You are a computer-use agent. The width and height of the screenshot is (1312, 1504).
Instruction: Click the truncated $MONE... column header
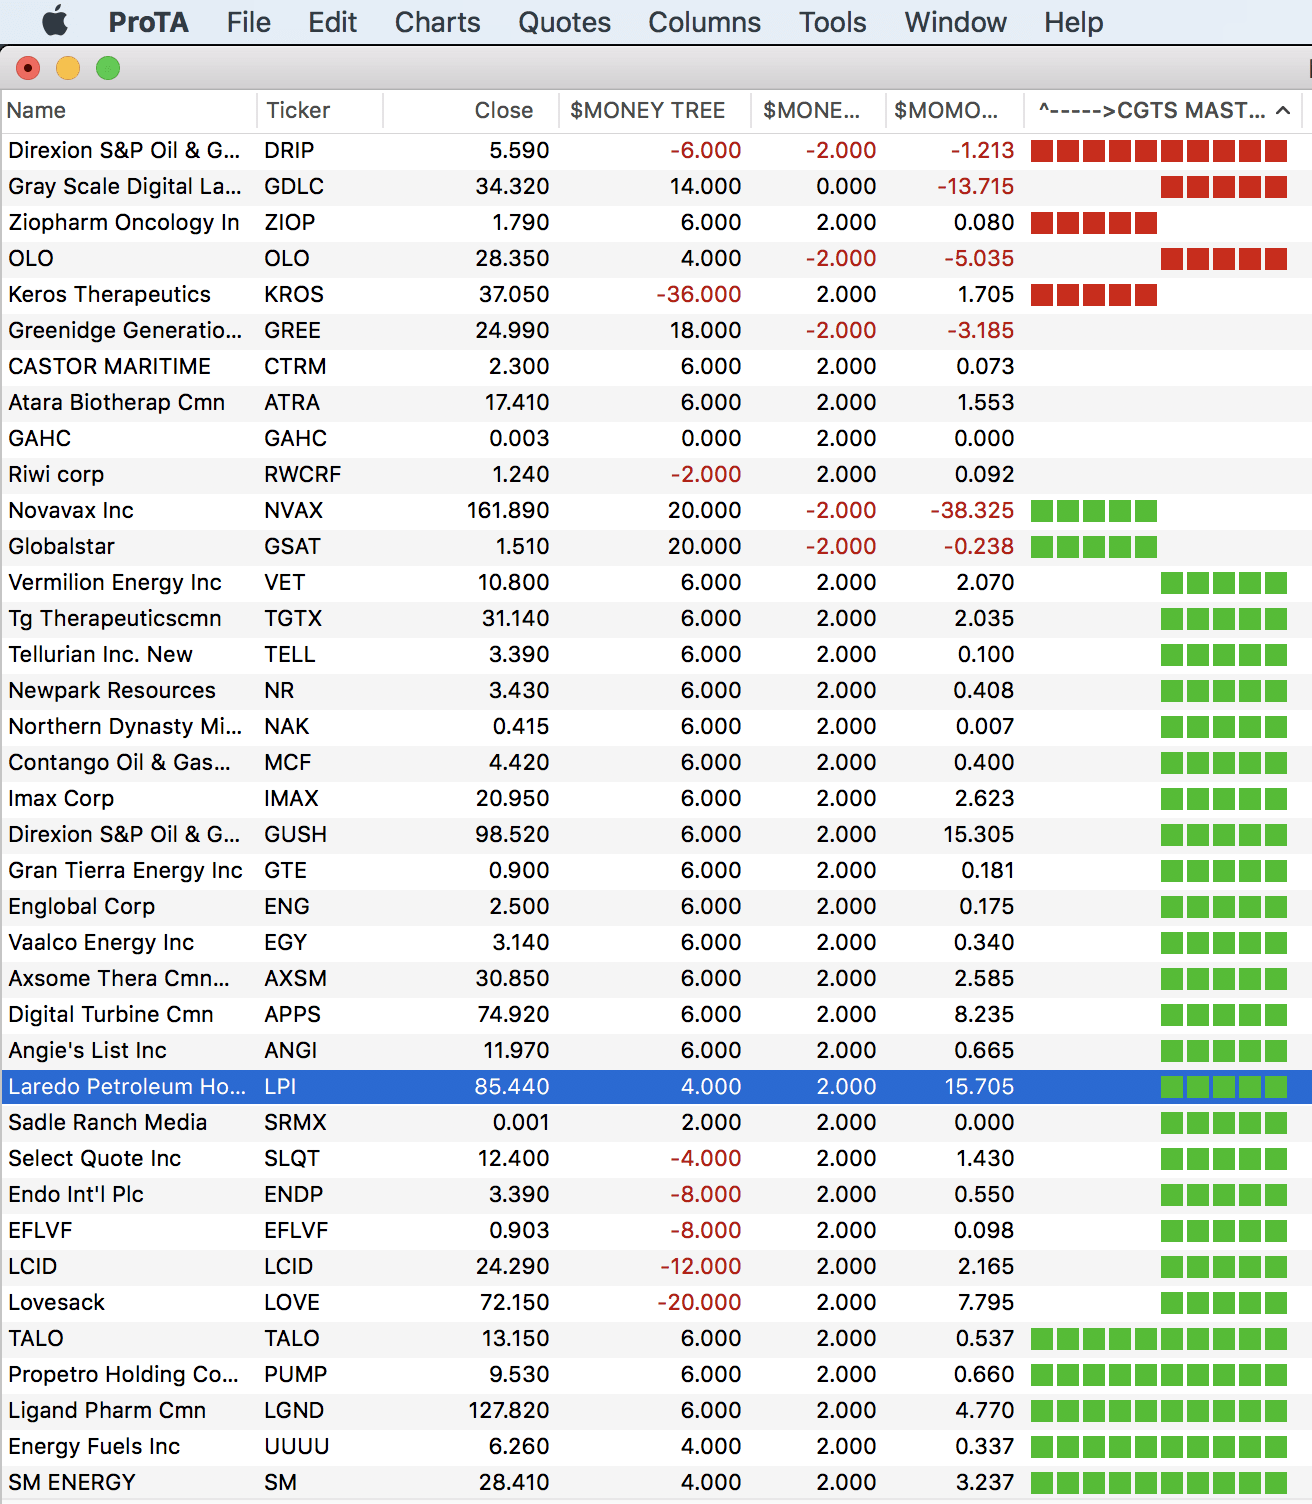point(818,110)
